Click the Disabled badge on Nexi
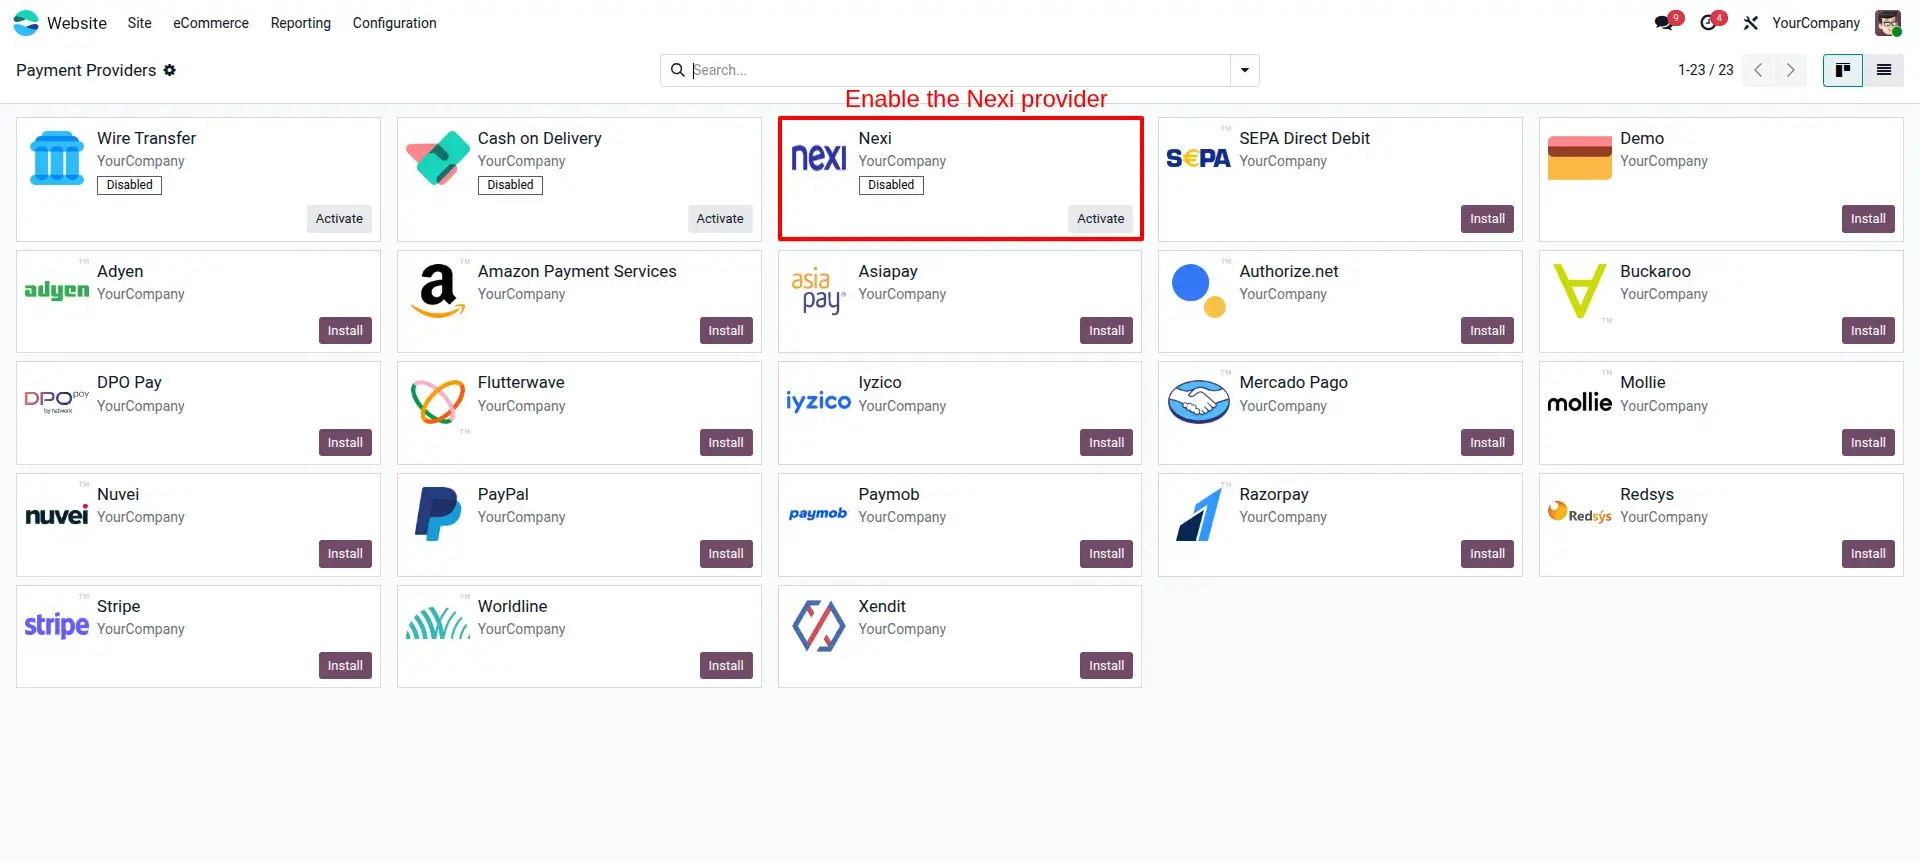 click(x=891, y=185)
